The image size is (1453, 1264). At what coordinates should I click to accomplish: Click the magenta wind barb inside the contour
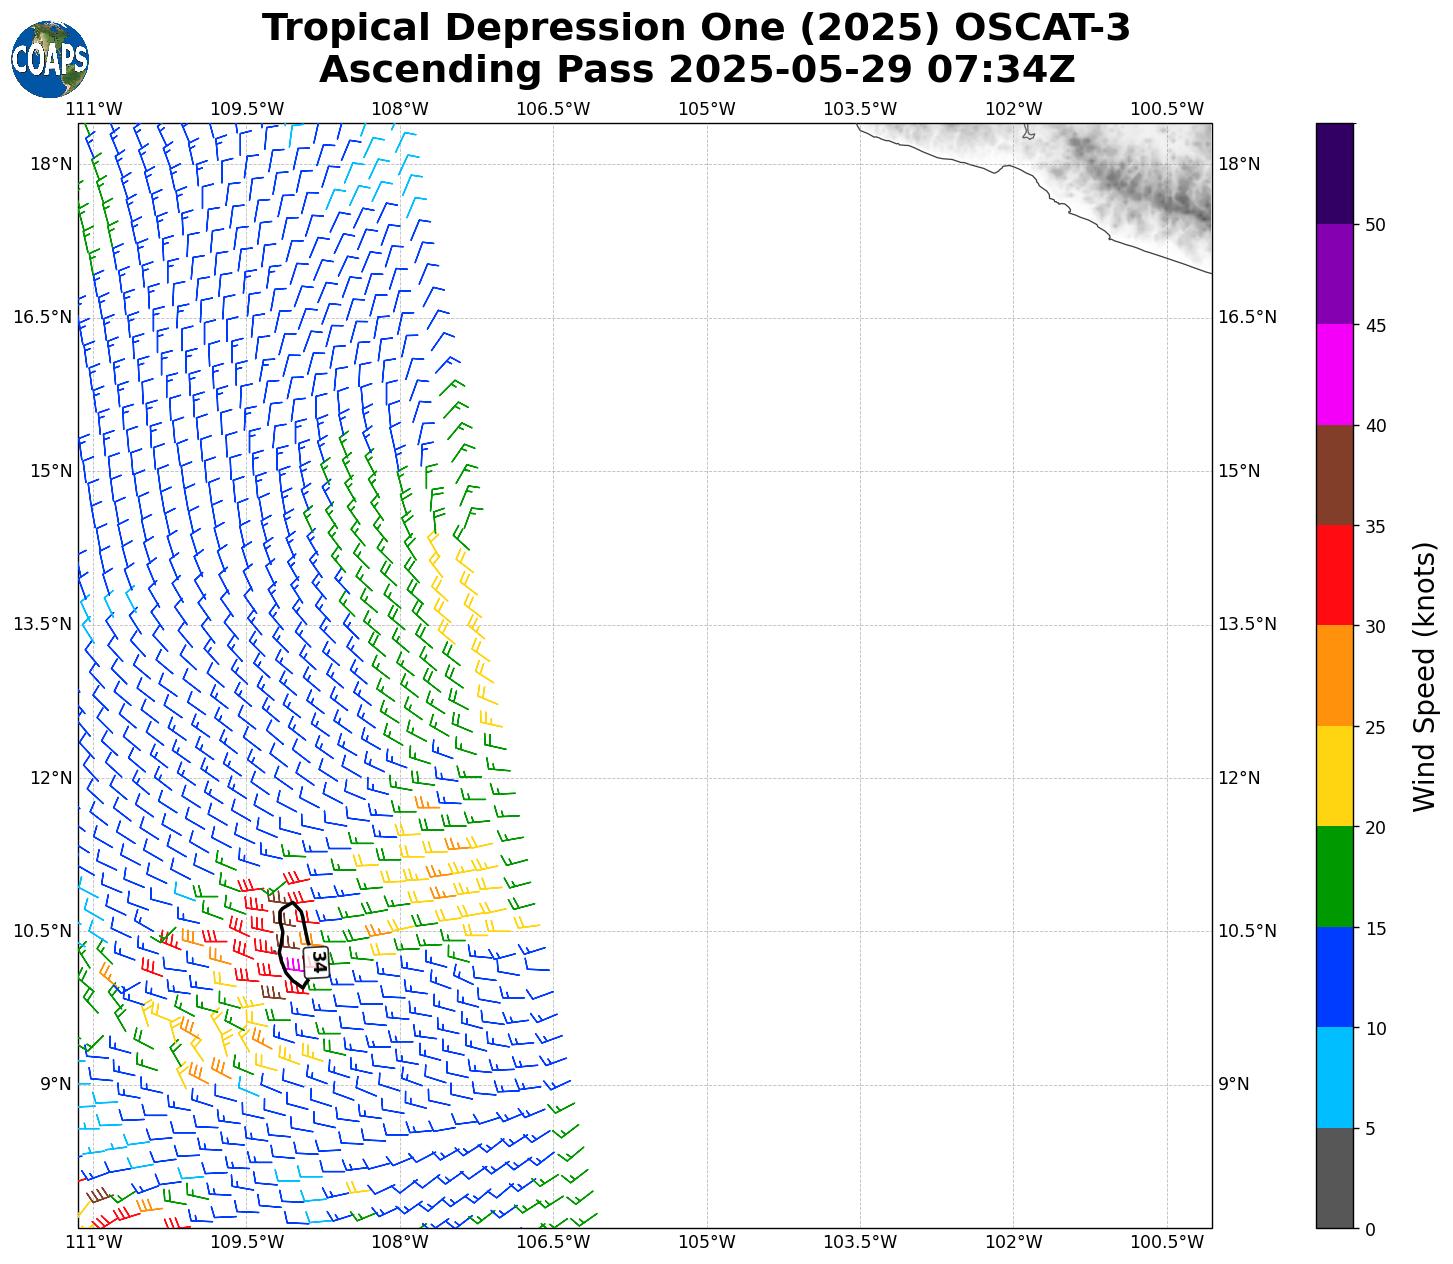294,964
